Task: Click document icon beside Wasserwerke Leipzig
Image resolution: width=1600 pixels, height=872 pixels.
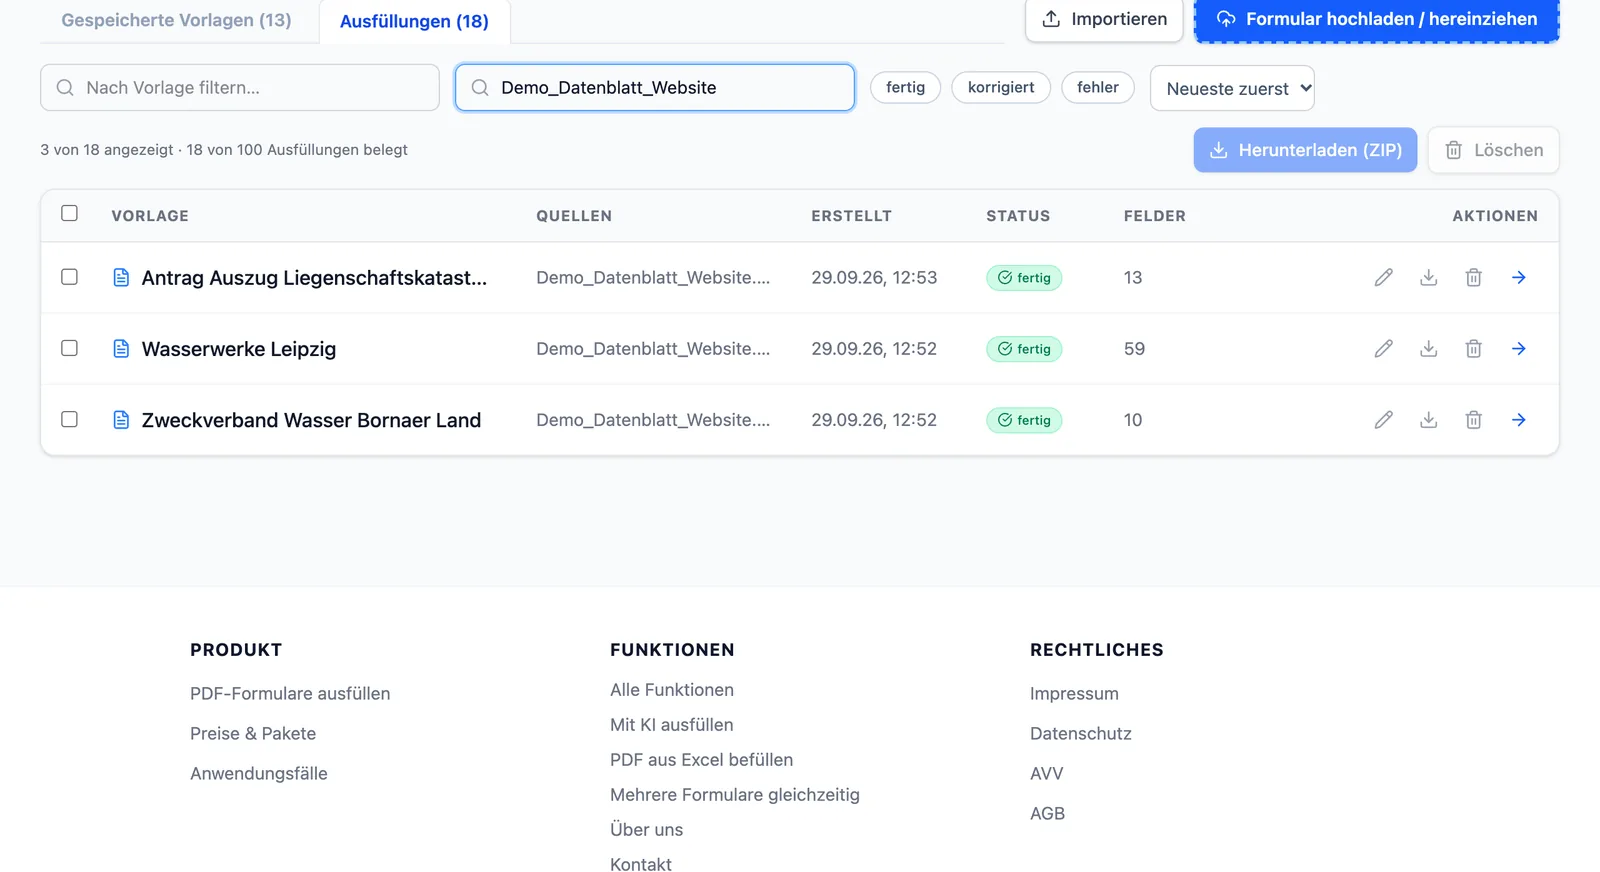Action: coord(121,349)
